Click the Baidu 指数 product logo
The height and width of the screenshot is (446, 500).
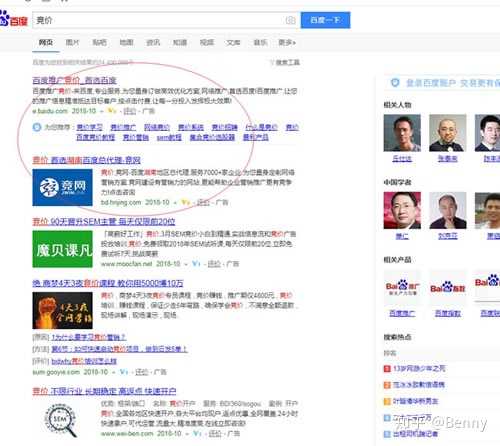point(448,288)
